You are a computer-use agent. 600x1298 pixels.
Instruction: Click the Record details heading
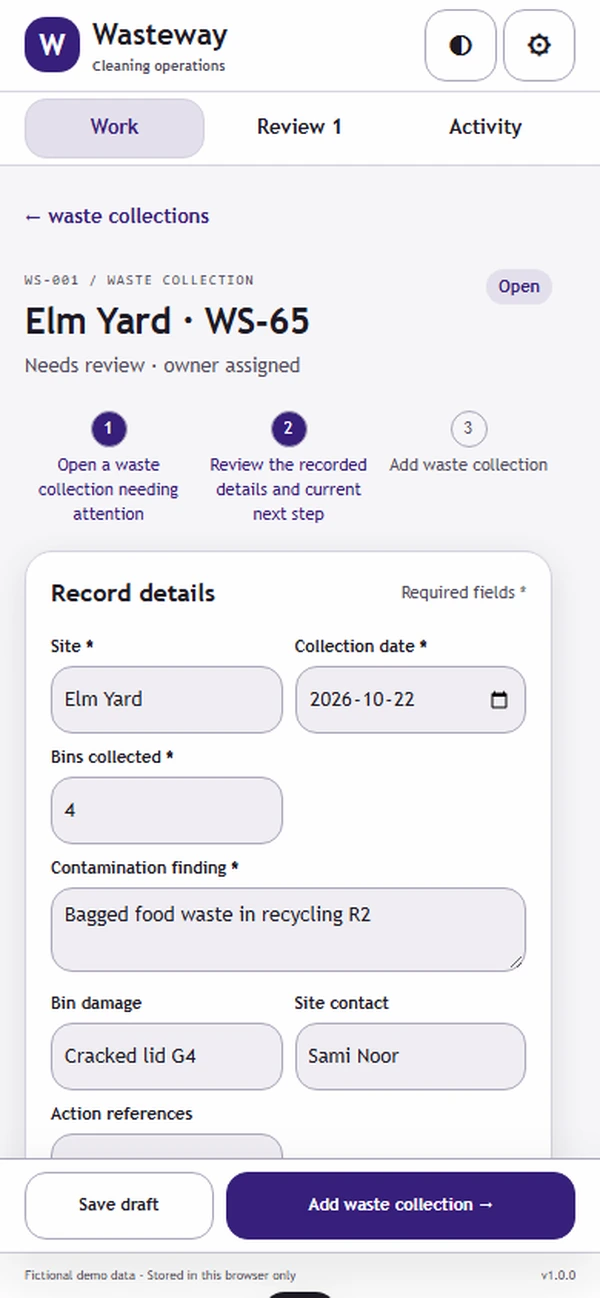(133, 593)
